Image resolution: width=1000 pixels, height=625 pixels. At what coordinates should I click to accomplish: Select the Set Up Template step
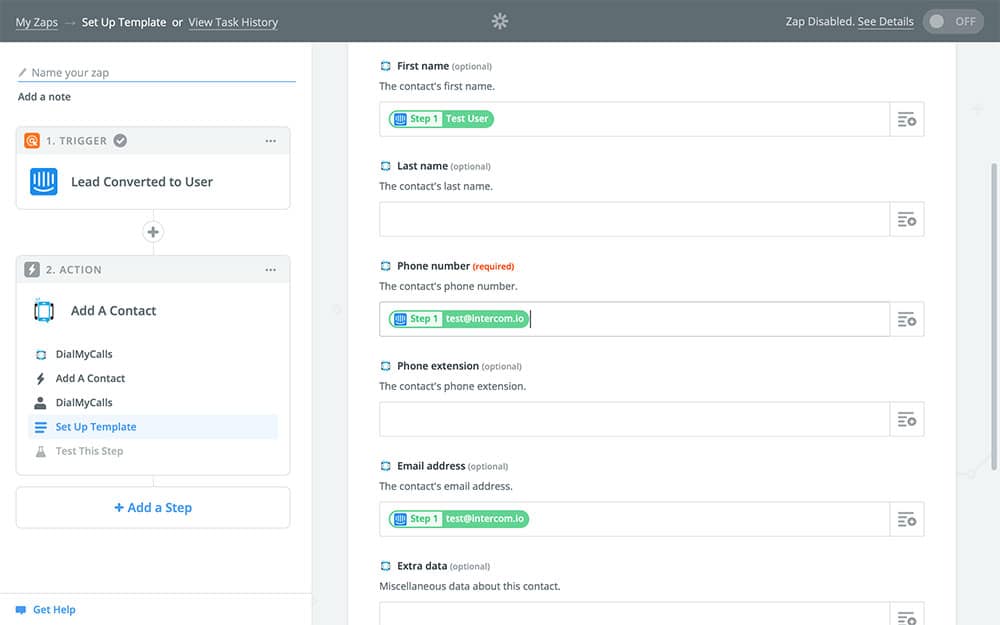[96, 427]
